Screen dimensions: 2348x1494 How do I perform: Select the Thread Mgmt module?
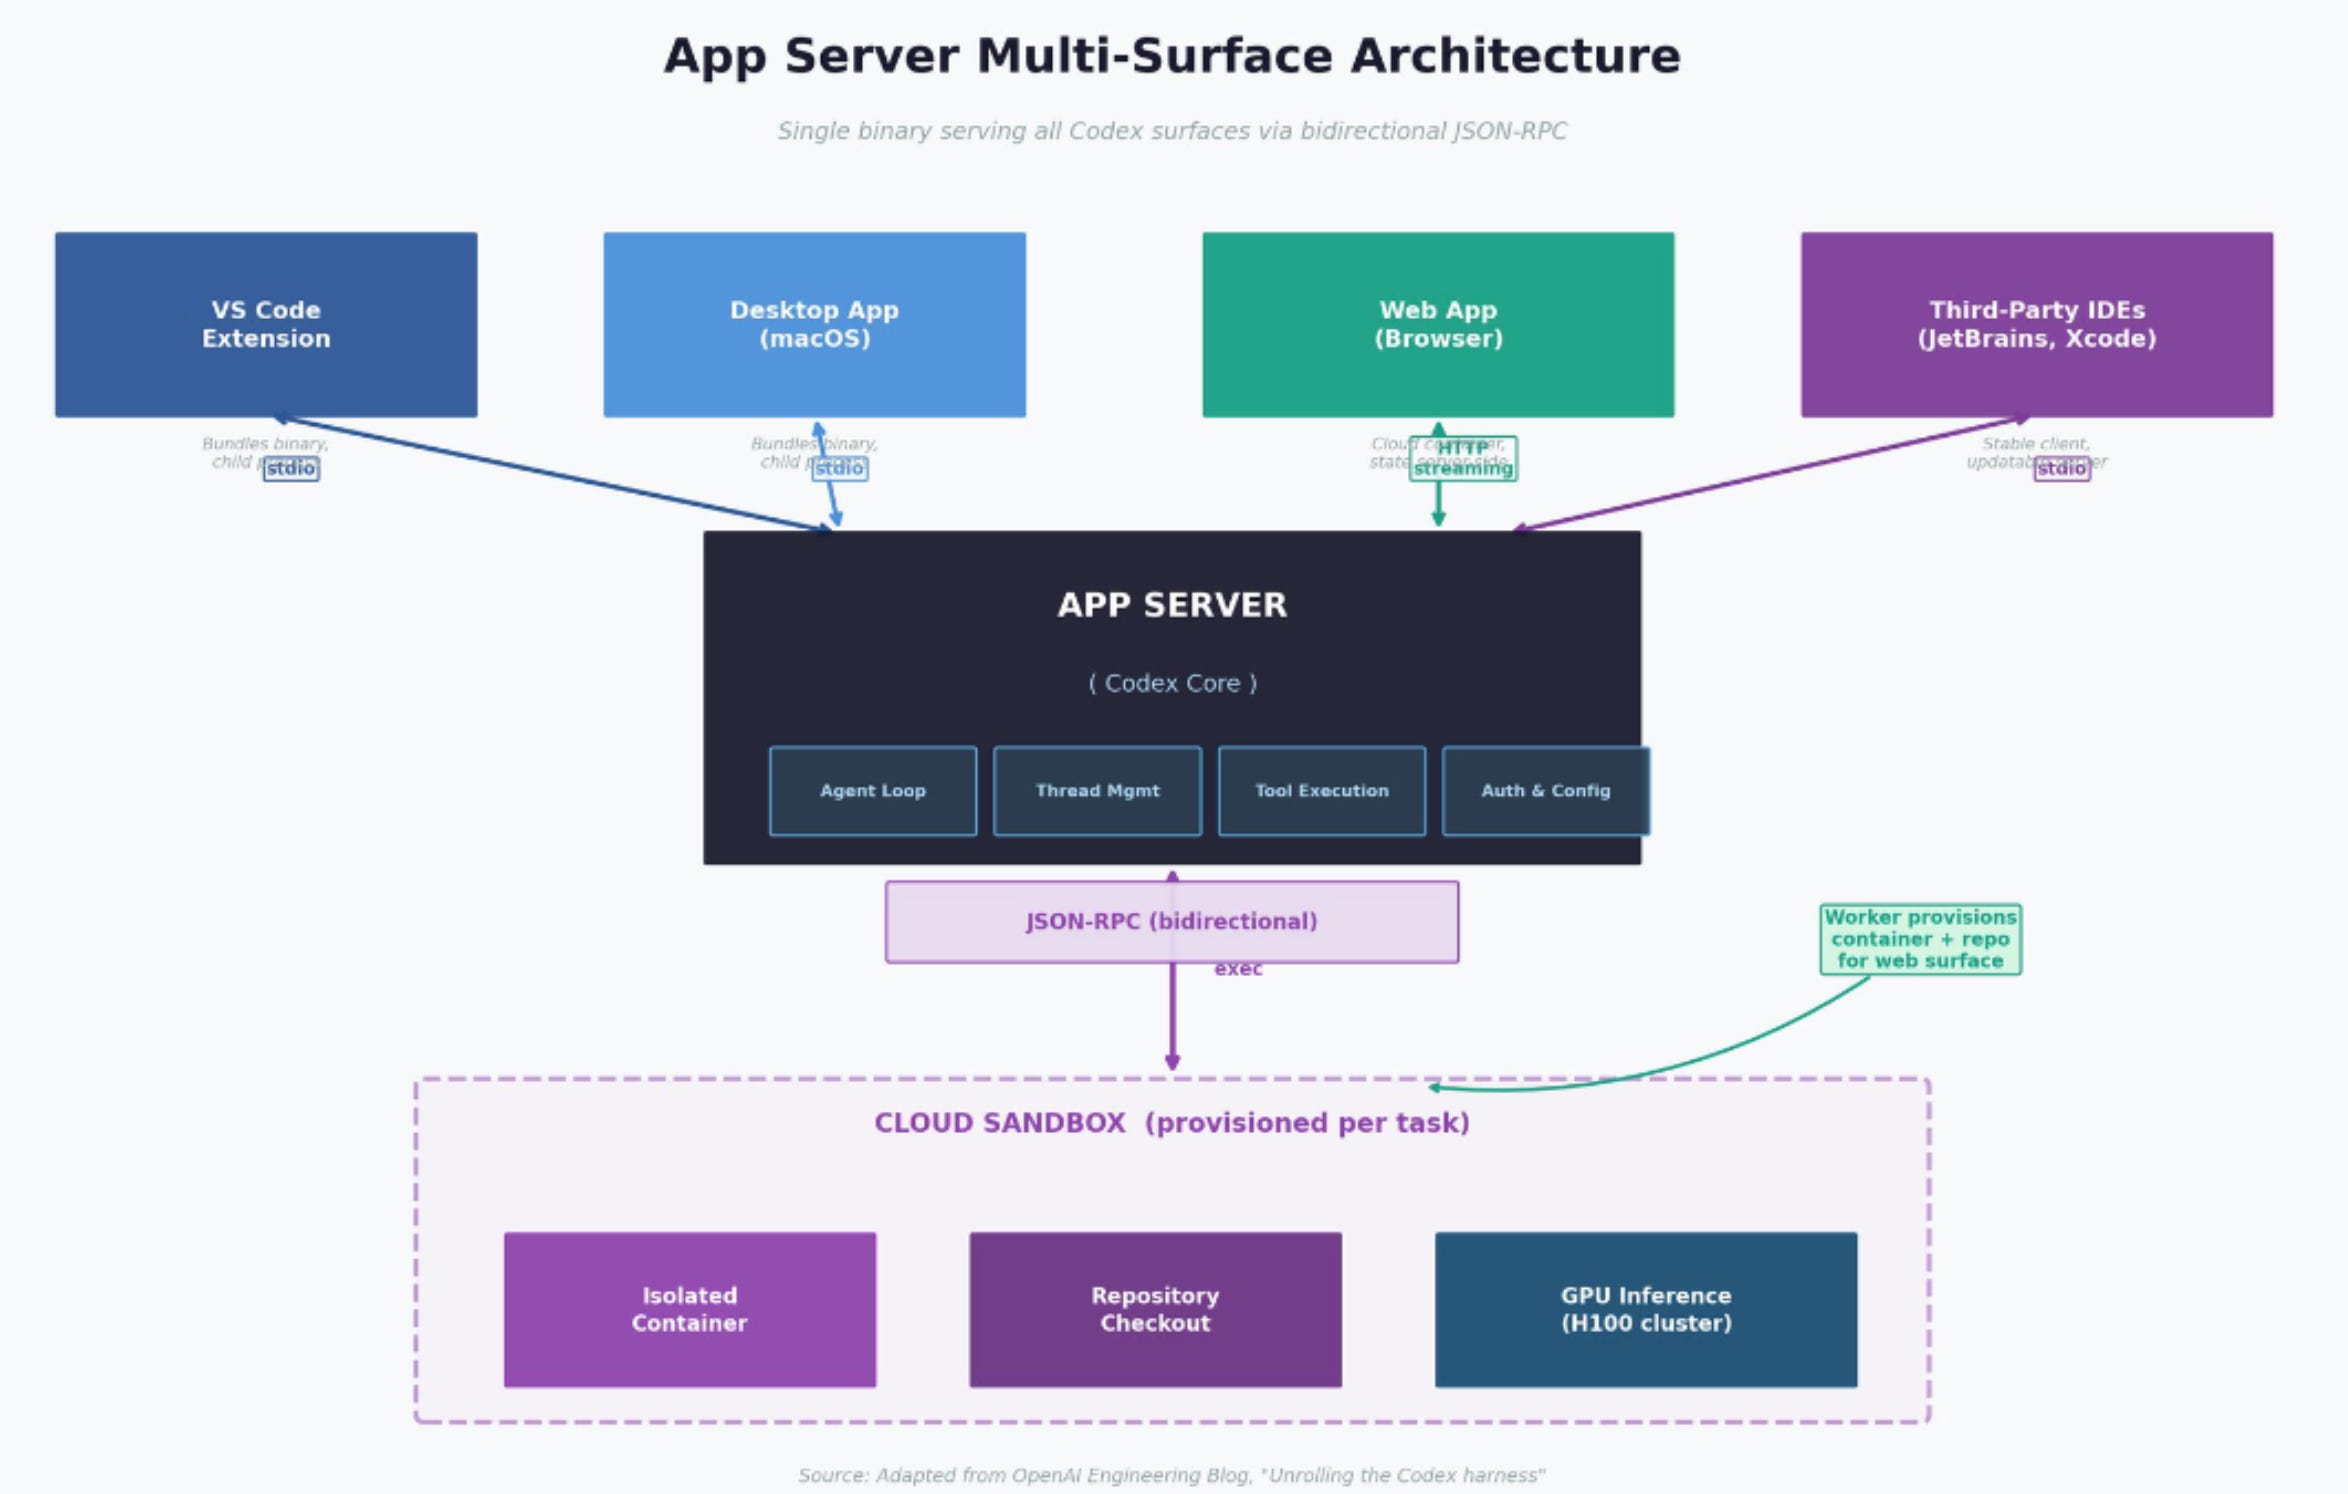click(1097, 791)
